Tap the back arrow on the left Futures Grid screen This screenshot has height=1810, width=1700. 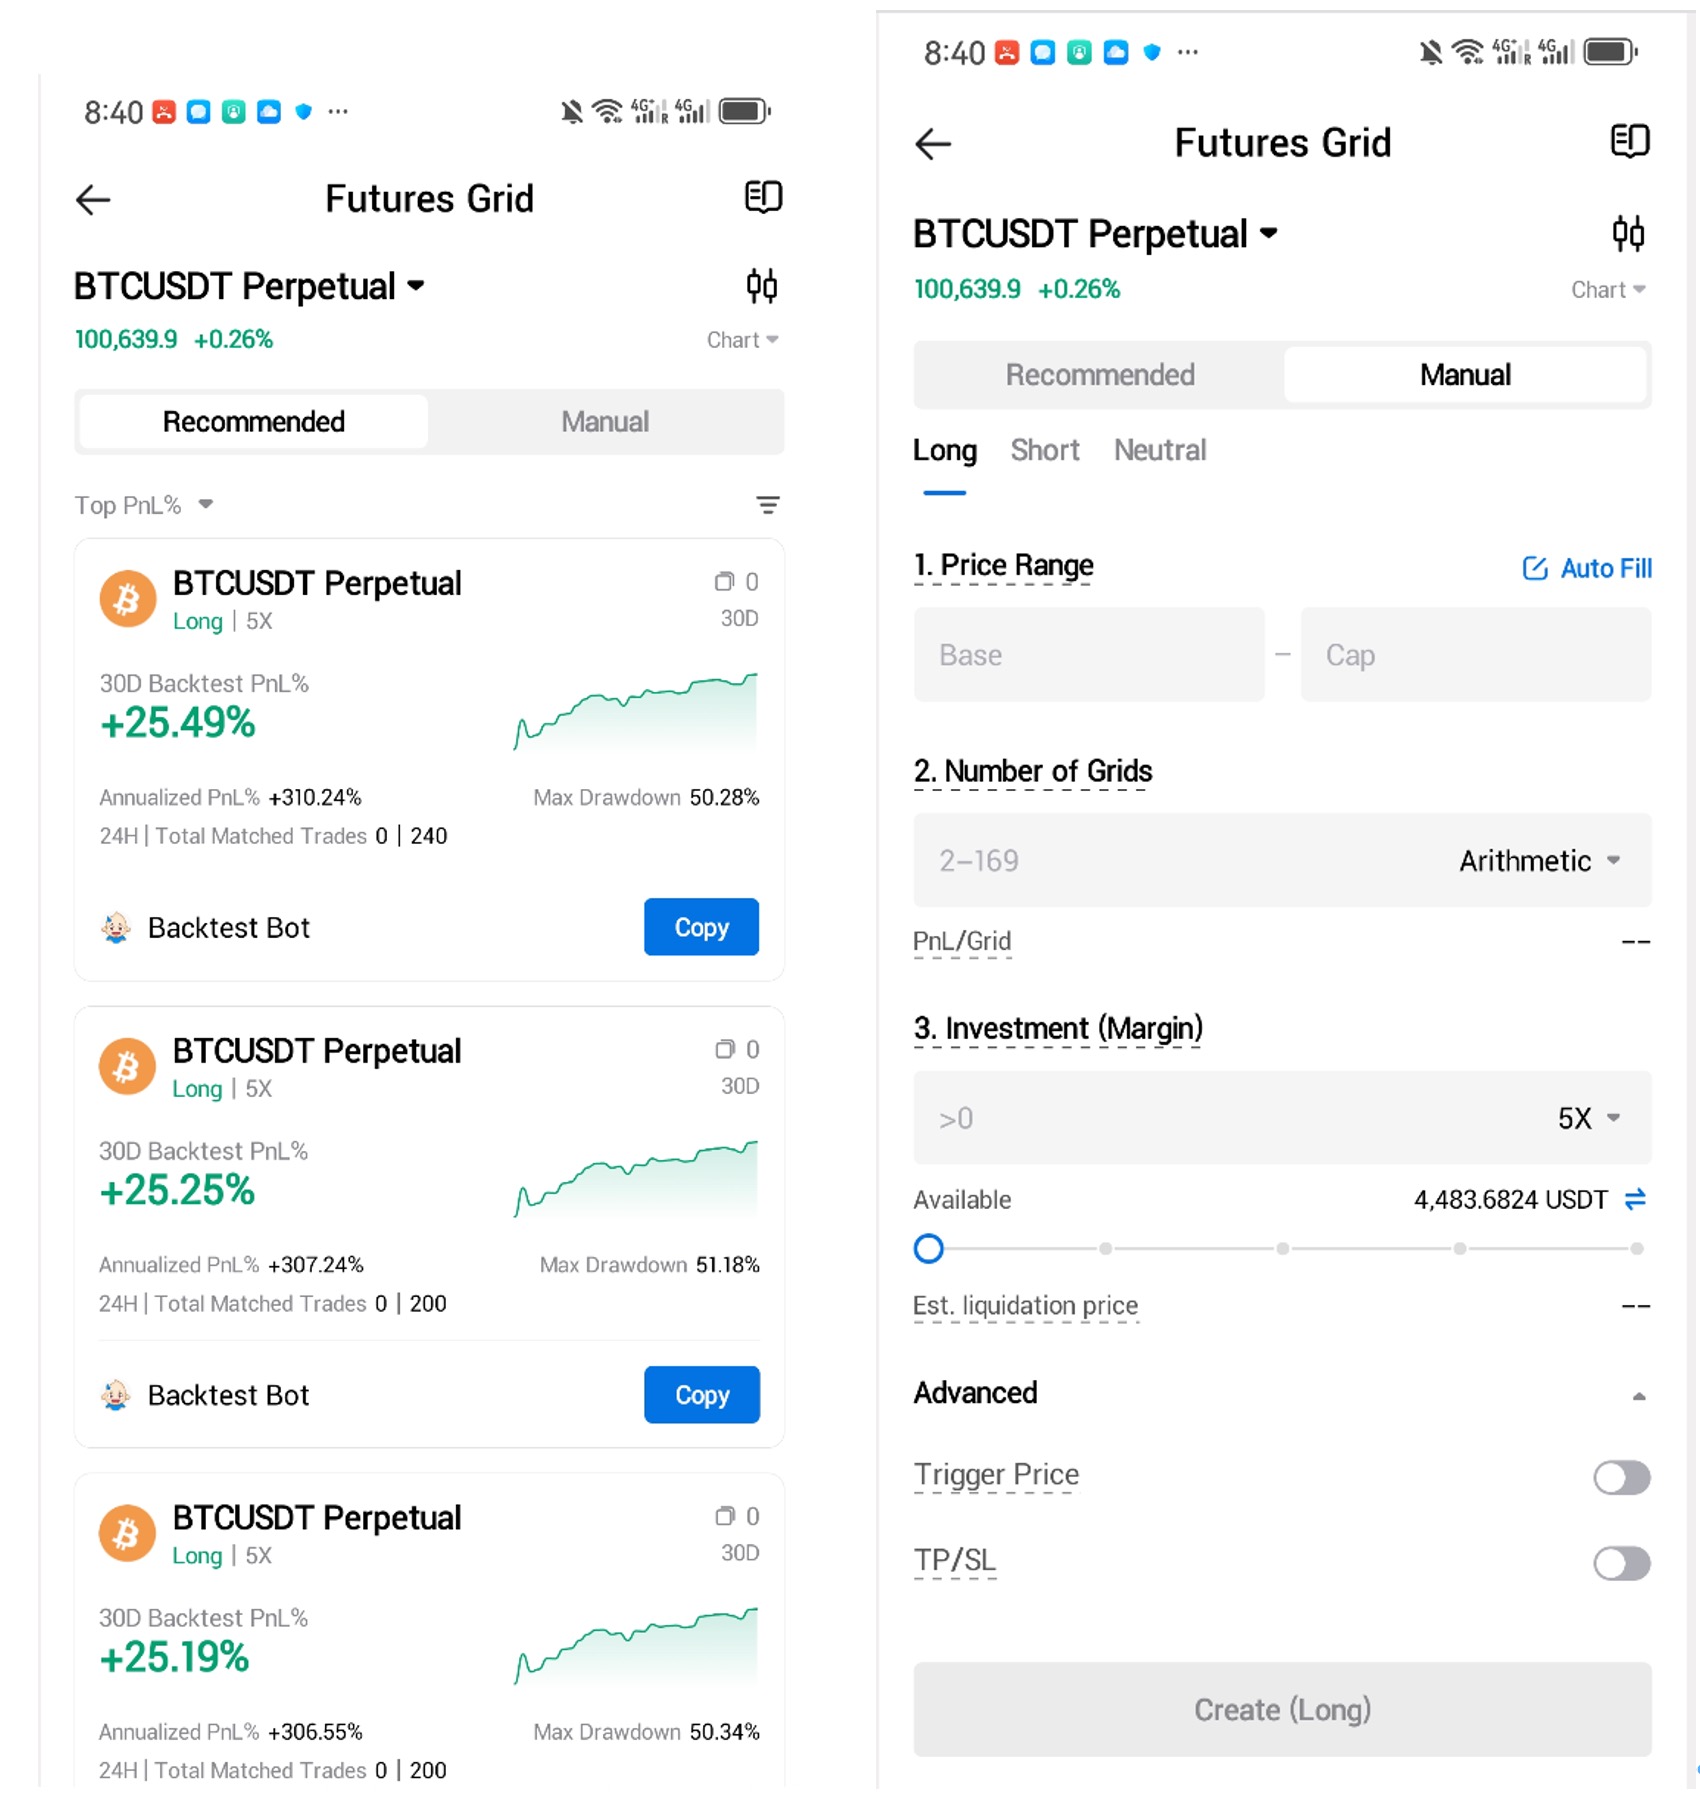pyautogui.click(x=93, y=200)
